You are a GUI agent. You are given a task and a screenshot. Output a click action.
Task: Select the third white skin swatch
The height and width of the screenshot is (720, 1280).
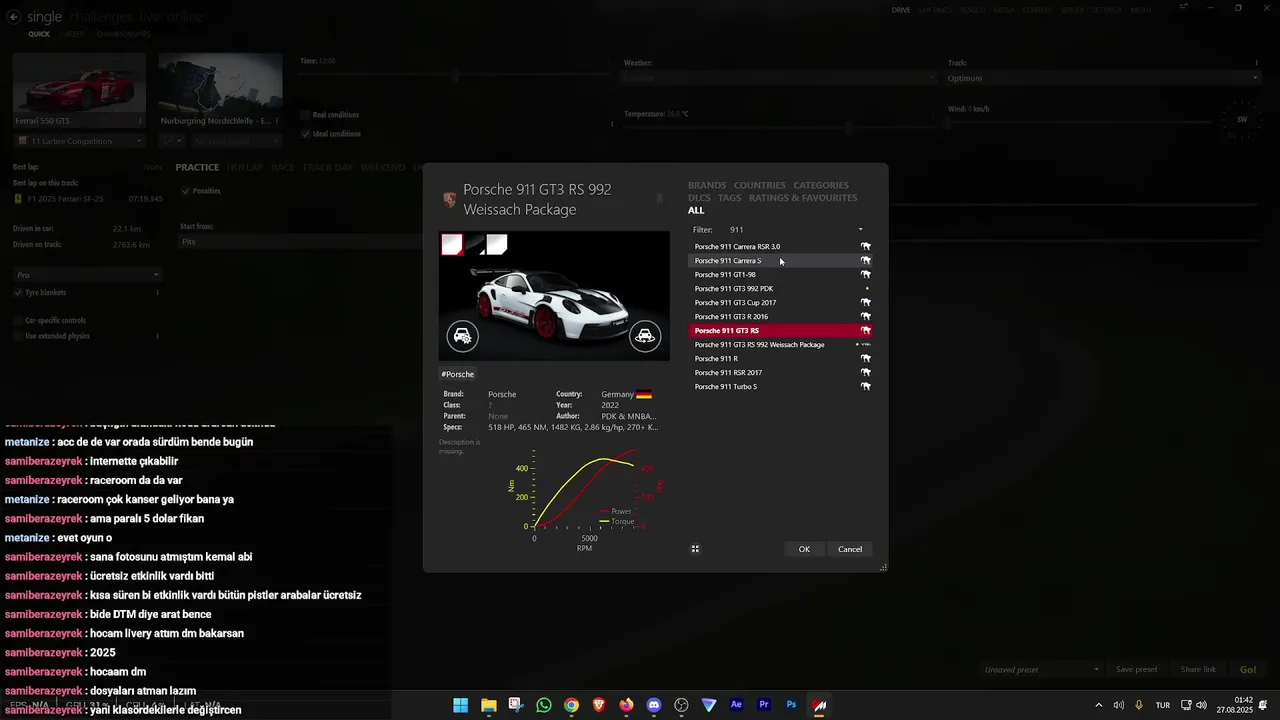[x=497, y=245]
